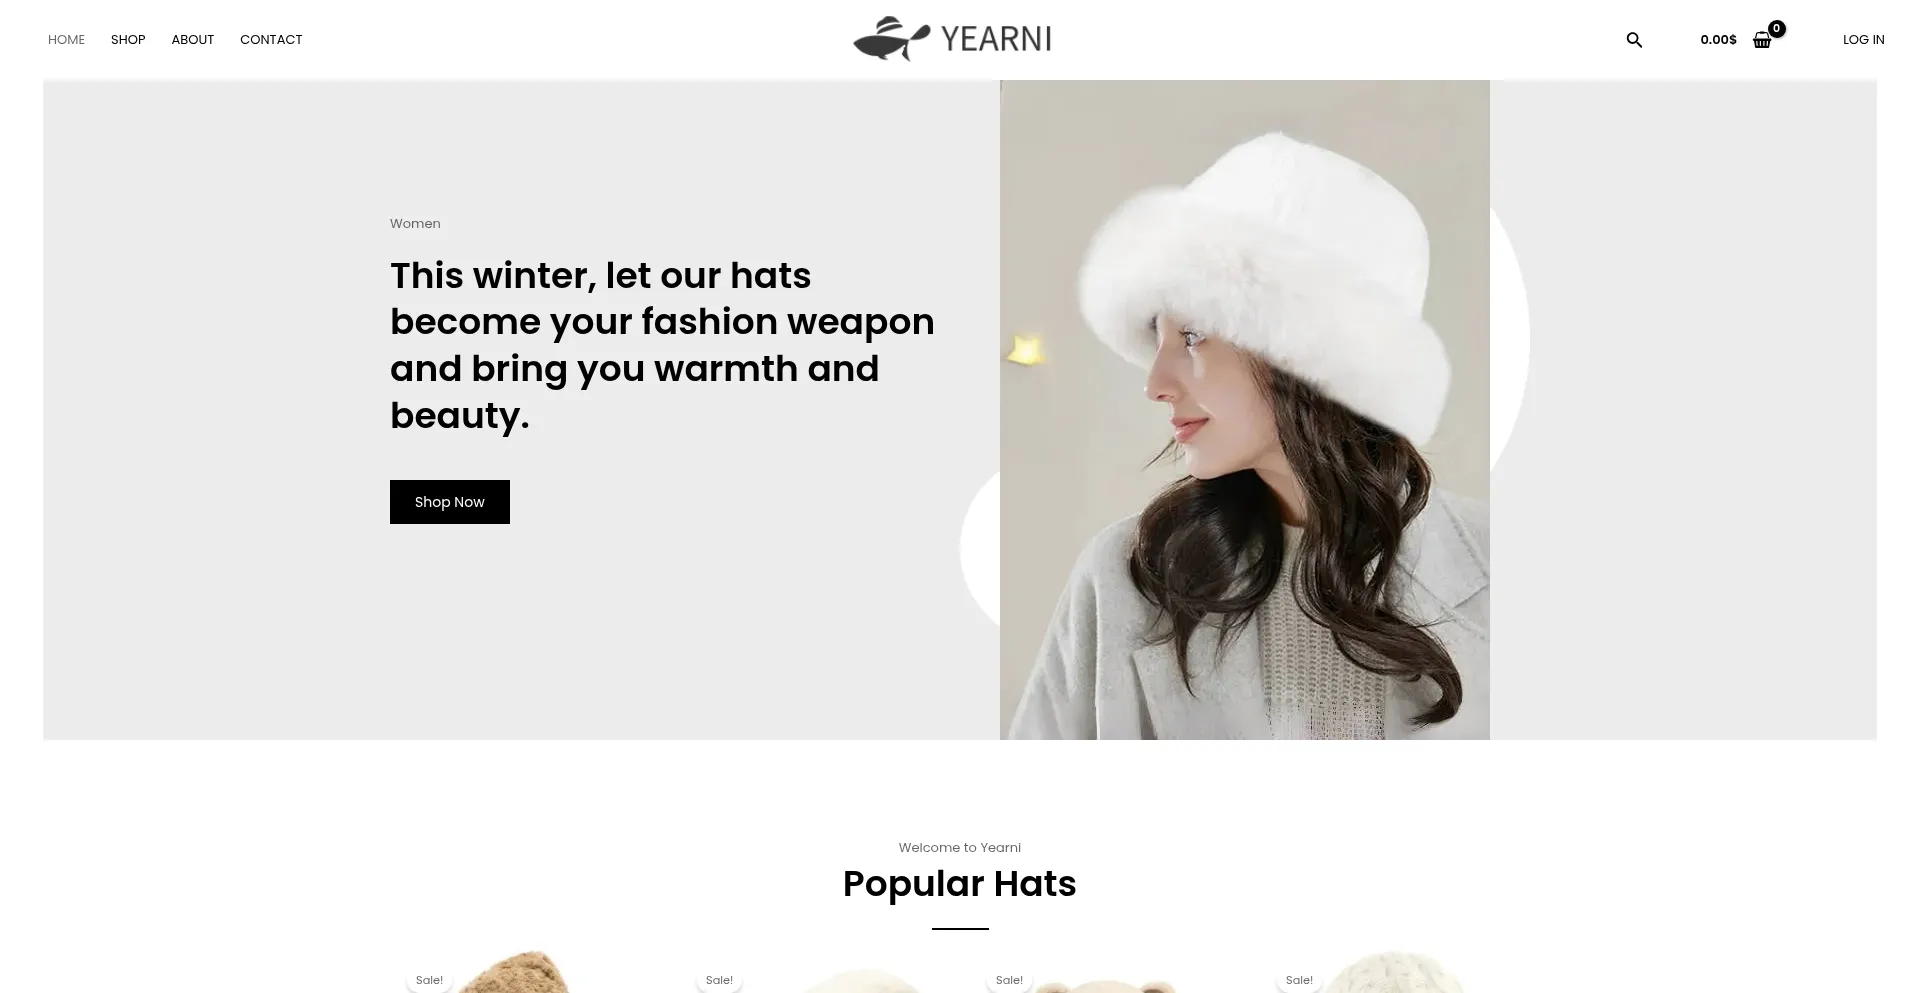The image size is (1920, 993).
Task: Click the third product's Sale! badge
Action: pos(1009,980)
